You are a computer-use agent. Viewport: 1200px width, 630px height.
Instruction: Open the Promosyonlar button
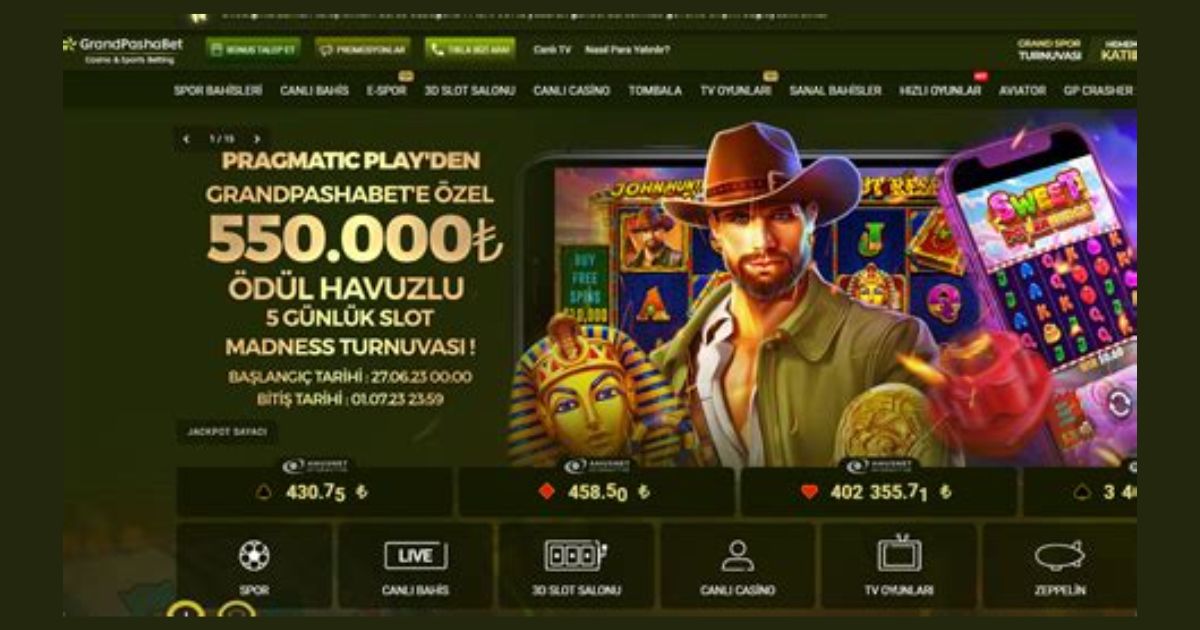pos(362,49)
